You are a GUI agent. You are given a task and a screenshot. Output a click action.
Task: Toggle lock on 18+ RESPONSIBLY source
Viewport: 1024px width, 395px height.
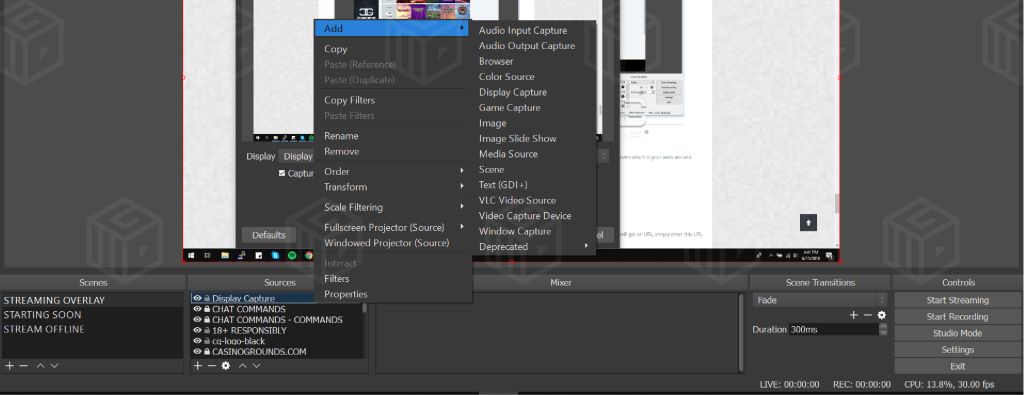click(x=206, y=330)
